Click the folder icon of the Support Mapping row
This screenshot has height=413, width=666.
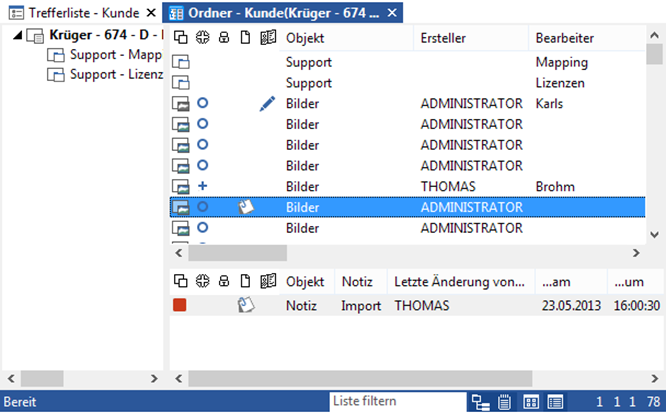pyautogui.click(x=181, y=62)
